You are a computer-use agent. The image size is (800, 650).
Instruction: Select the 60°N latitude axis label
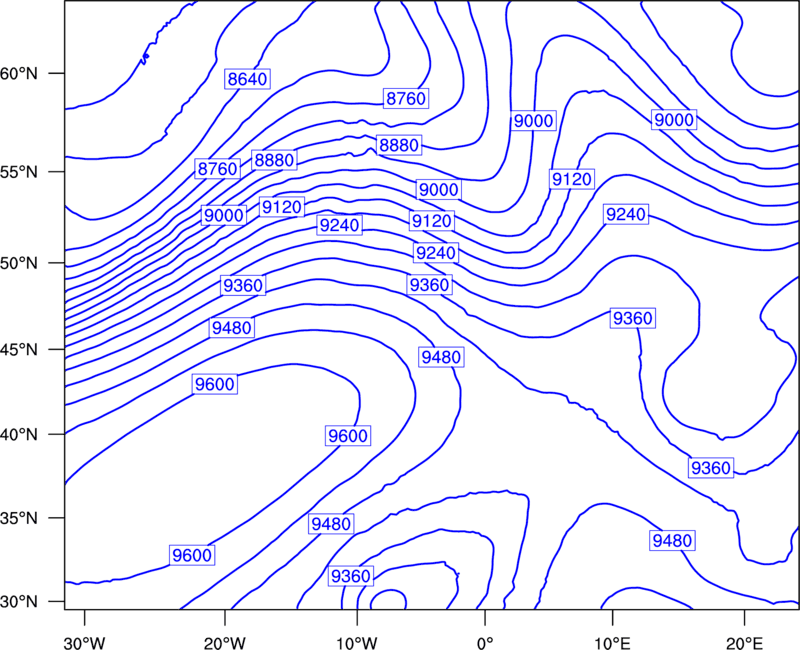[19, 73]
